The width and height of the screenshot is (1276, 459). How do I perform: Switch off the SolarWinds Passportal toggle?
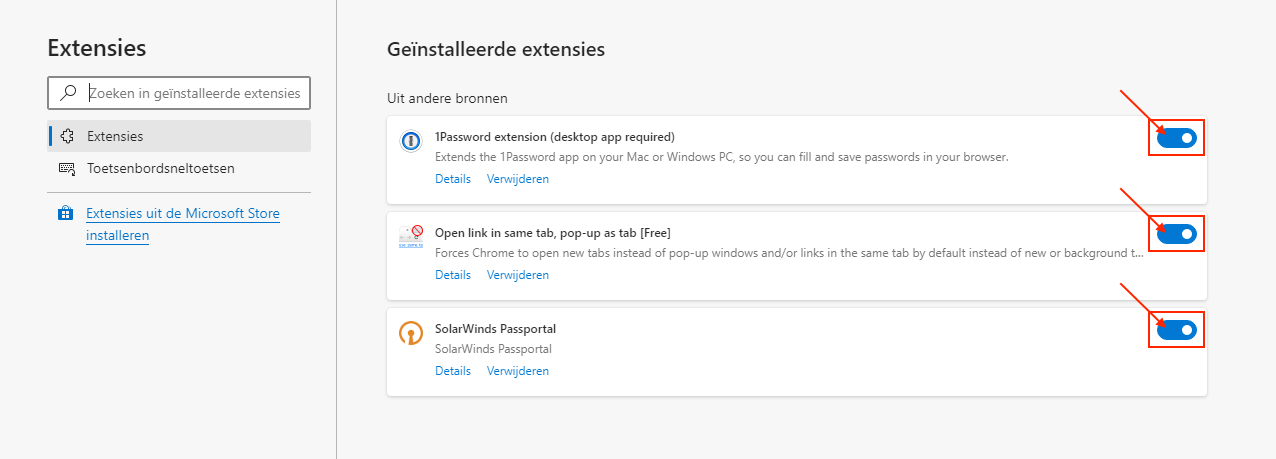(x=1176, y=329)
